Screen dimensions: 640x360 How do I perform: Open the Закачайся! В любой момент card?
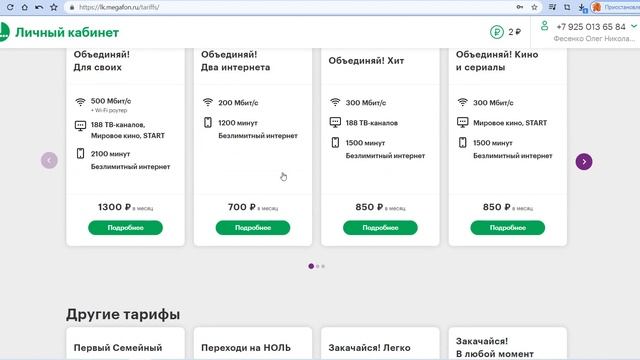coord(507,344)
